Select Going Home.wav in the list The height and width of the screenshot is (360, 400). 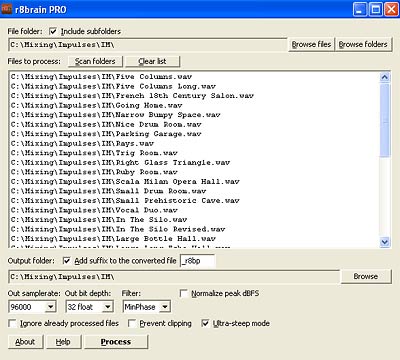pyautogui.click(x=97, y=105)
